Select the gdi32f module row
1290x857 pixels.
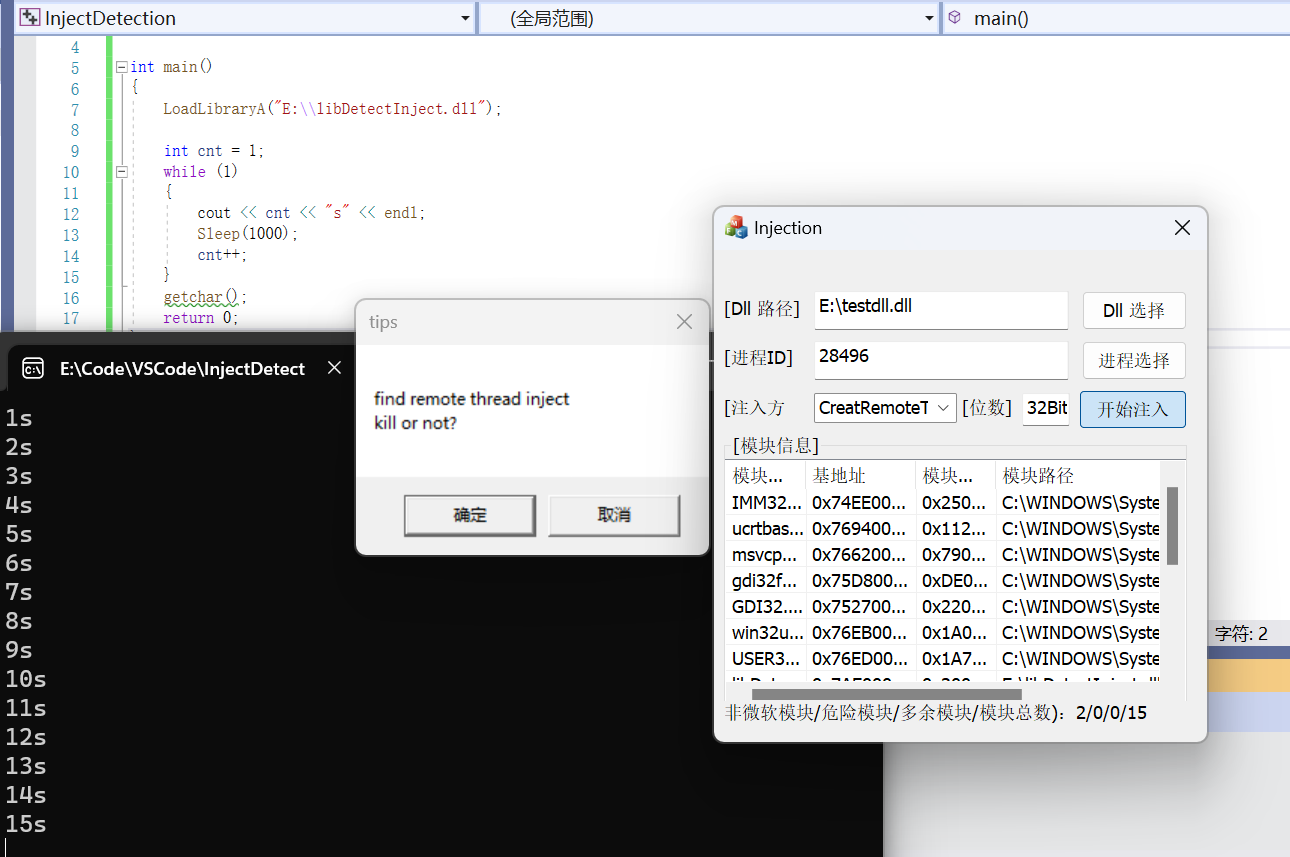[x=943, y=580]
